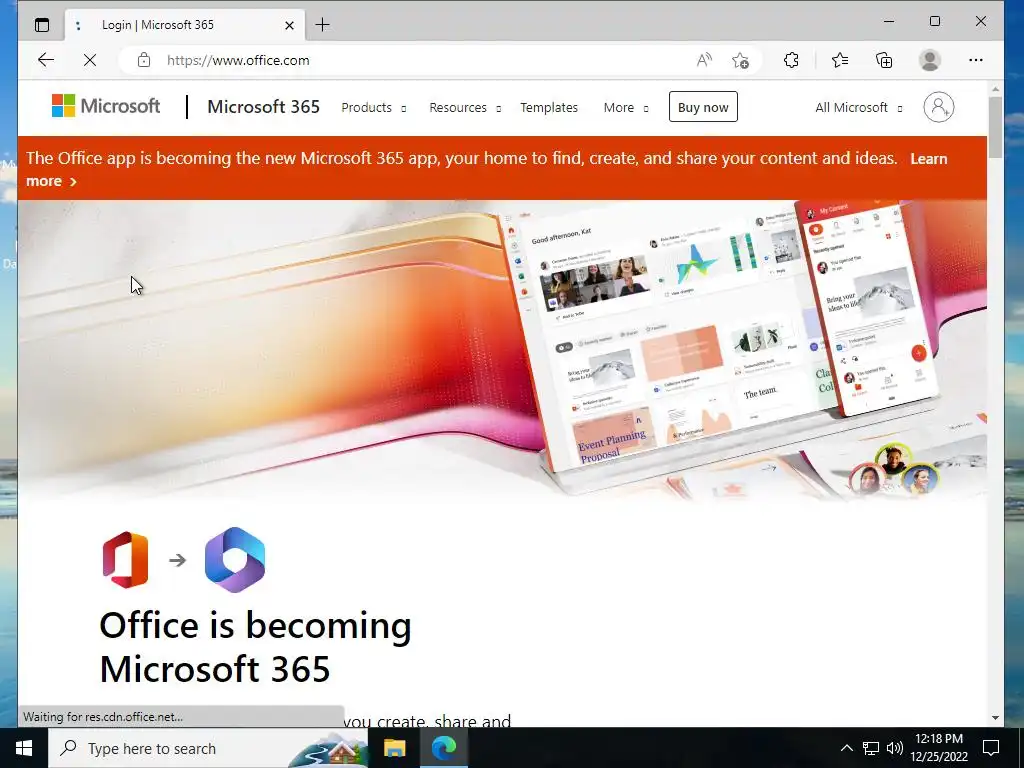Click the Office is becoming Microsoft 365 heading
Viewport: 1024px width, 768px height.
[255, 647]
